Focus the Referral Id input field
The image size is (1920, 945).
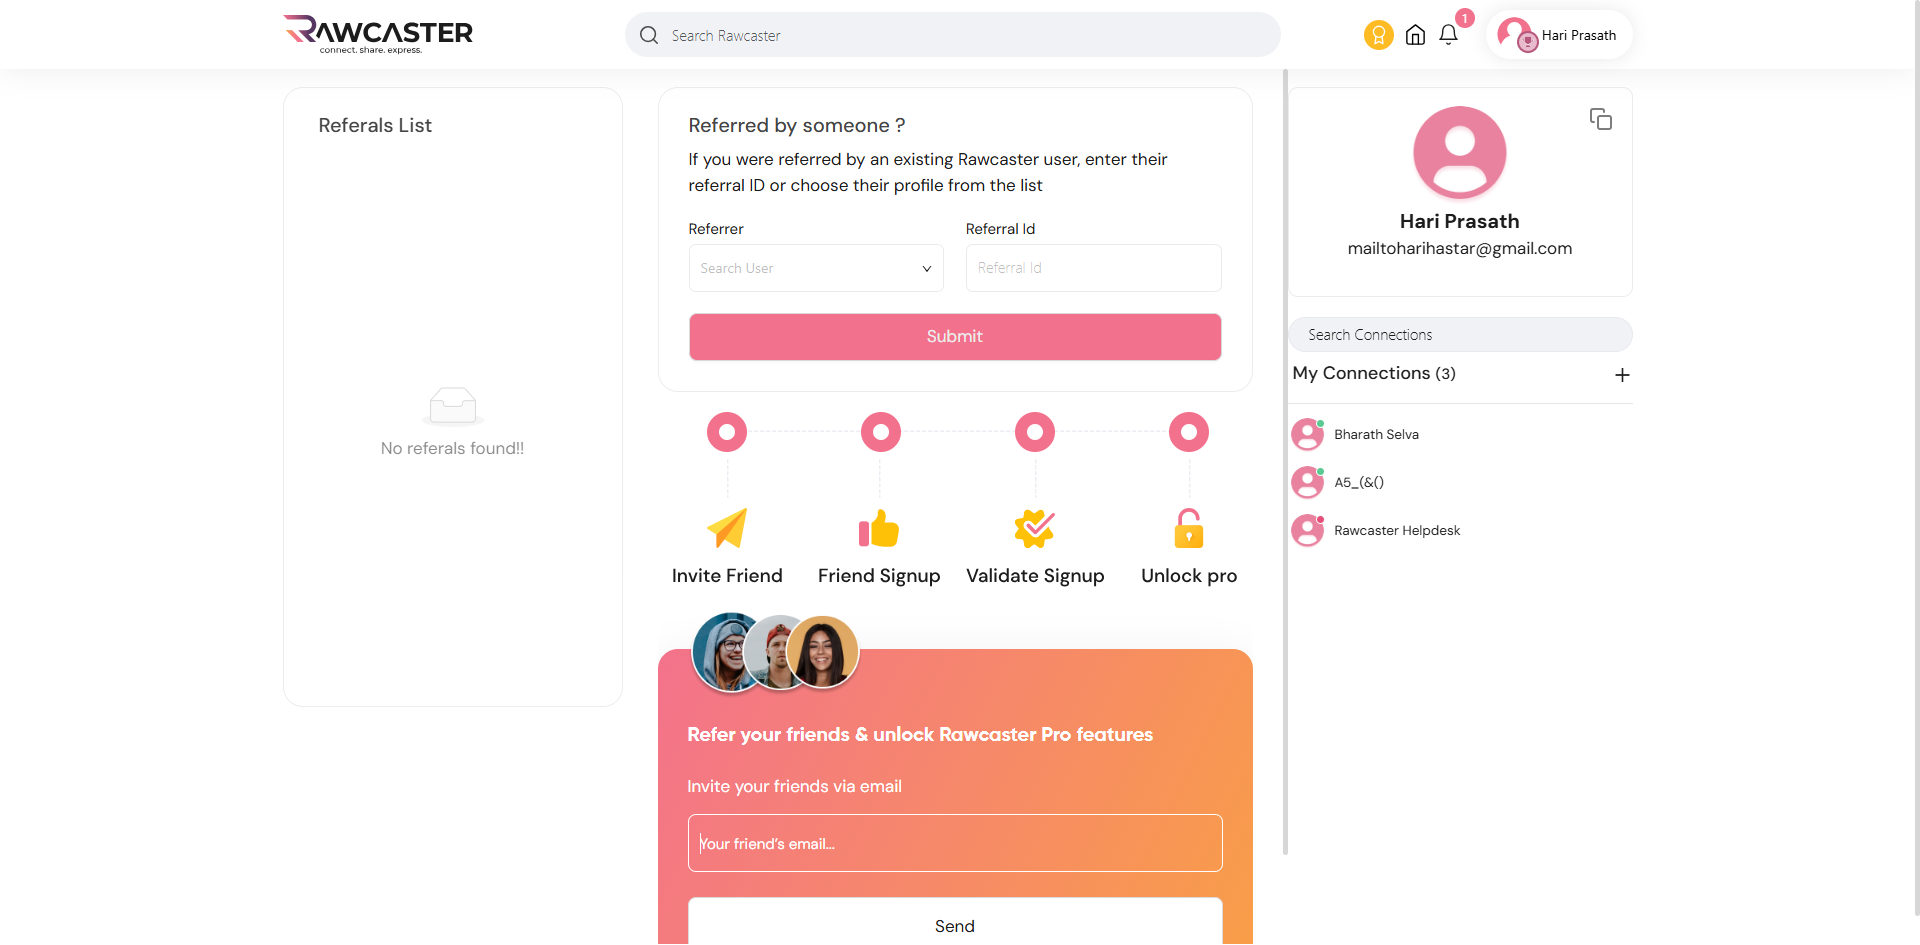(x=1092, y=268)
